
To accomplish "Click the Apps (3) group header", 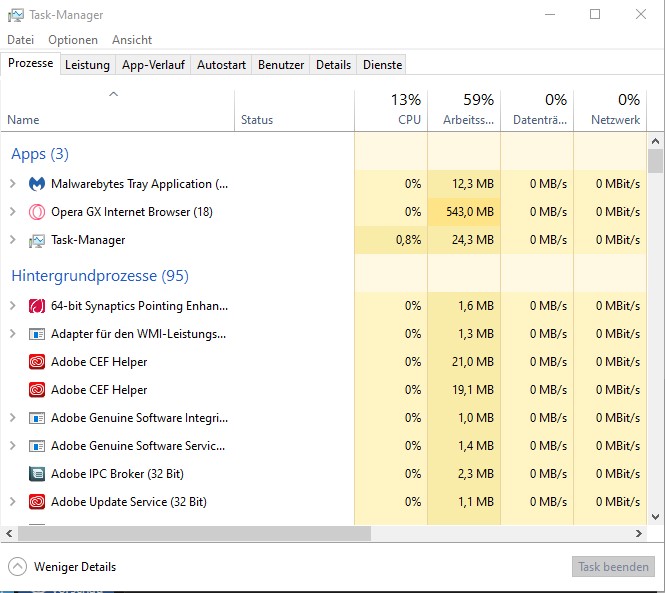I will click(x=40, y=154).
